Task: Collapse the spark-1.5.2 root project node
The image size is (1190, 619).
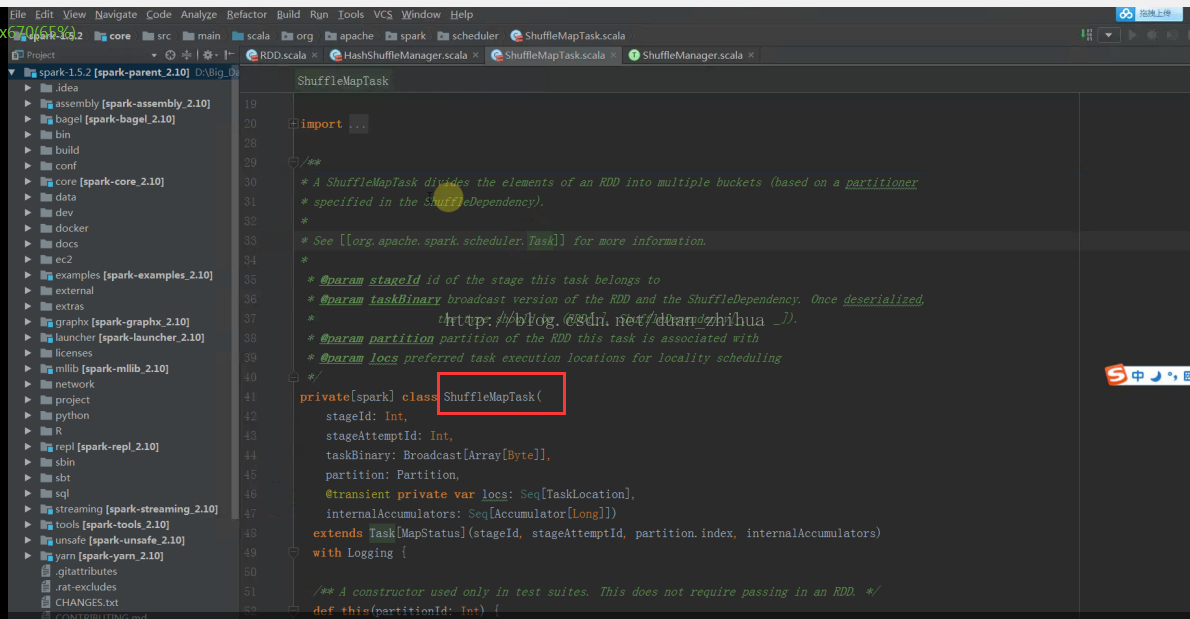Action: [12, 72]
